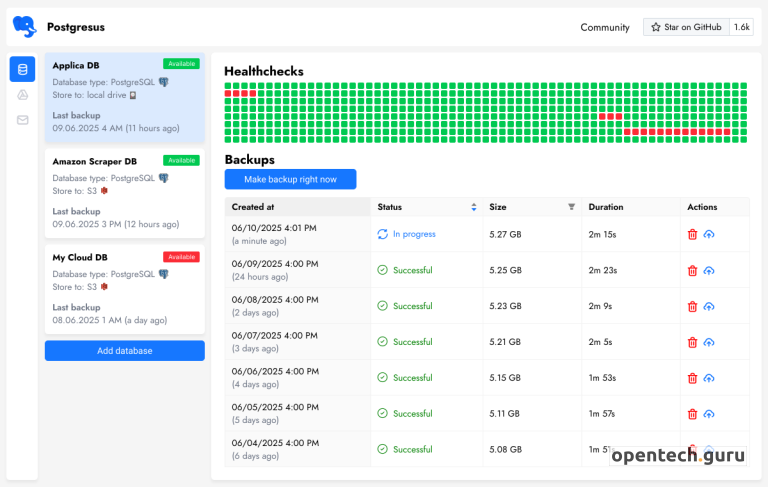Click the red Available badge on My Cloud DB

click(181, 257)
